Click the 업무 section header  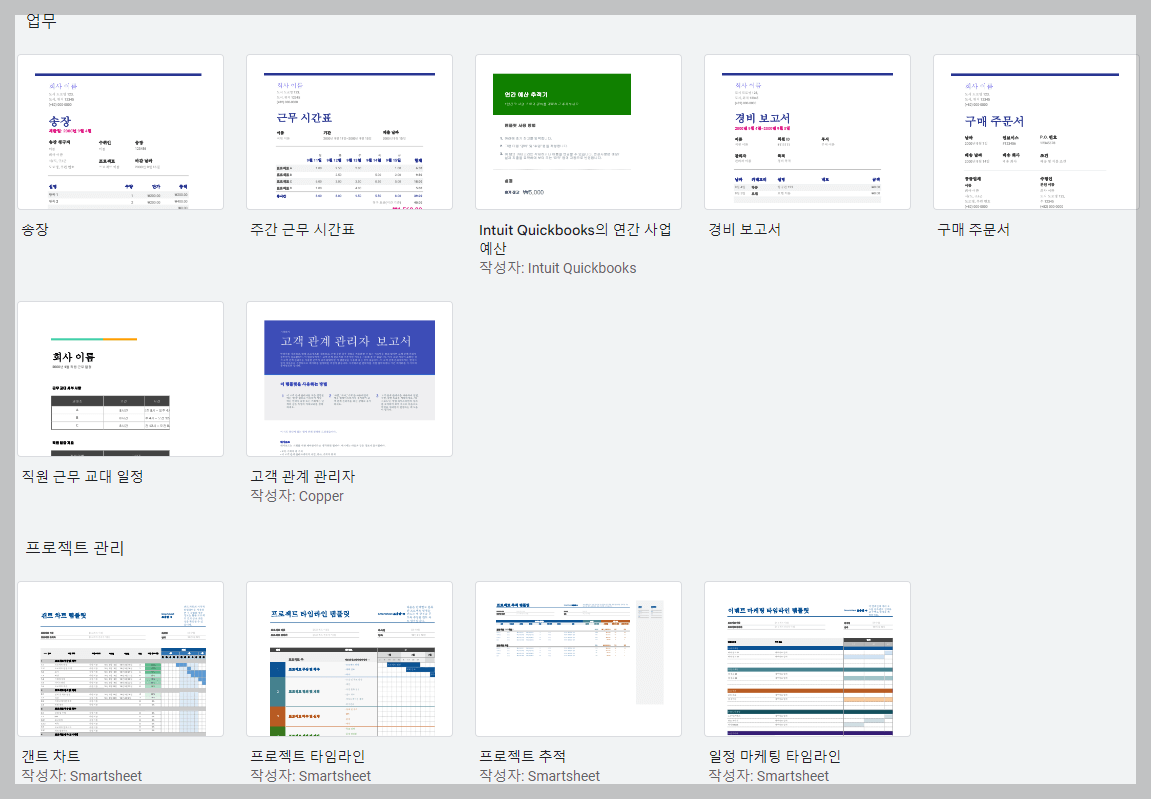click(39, 17)
